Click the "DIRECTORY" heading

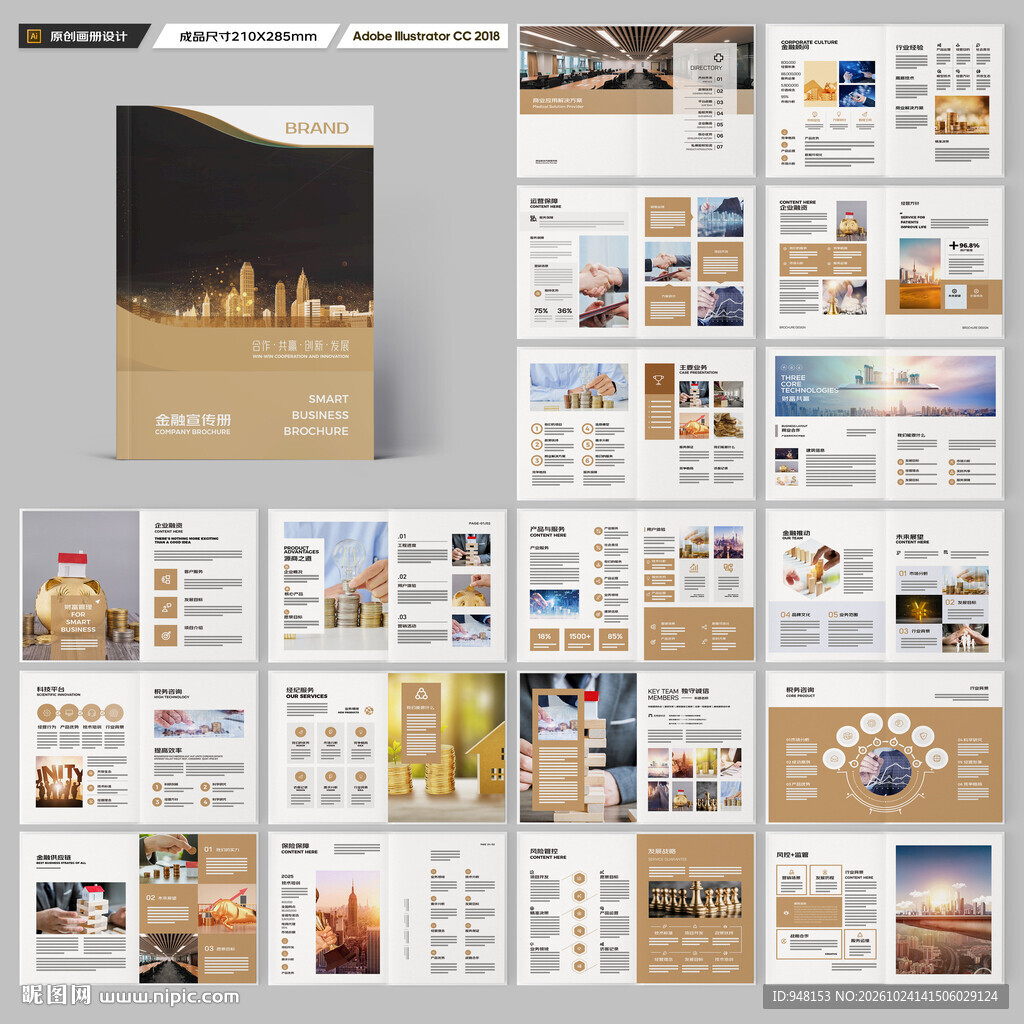click(x=706, y=68)
